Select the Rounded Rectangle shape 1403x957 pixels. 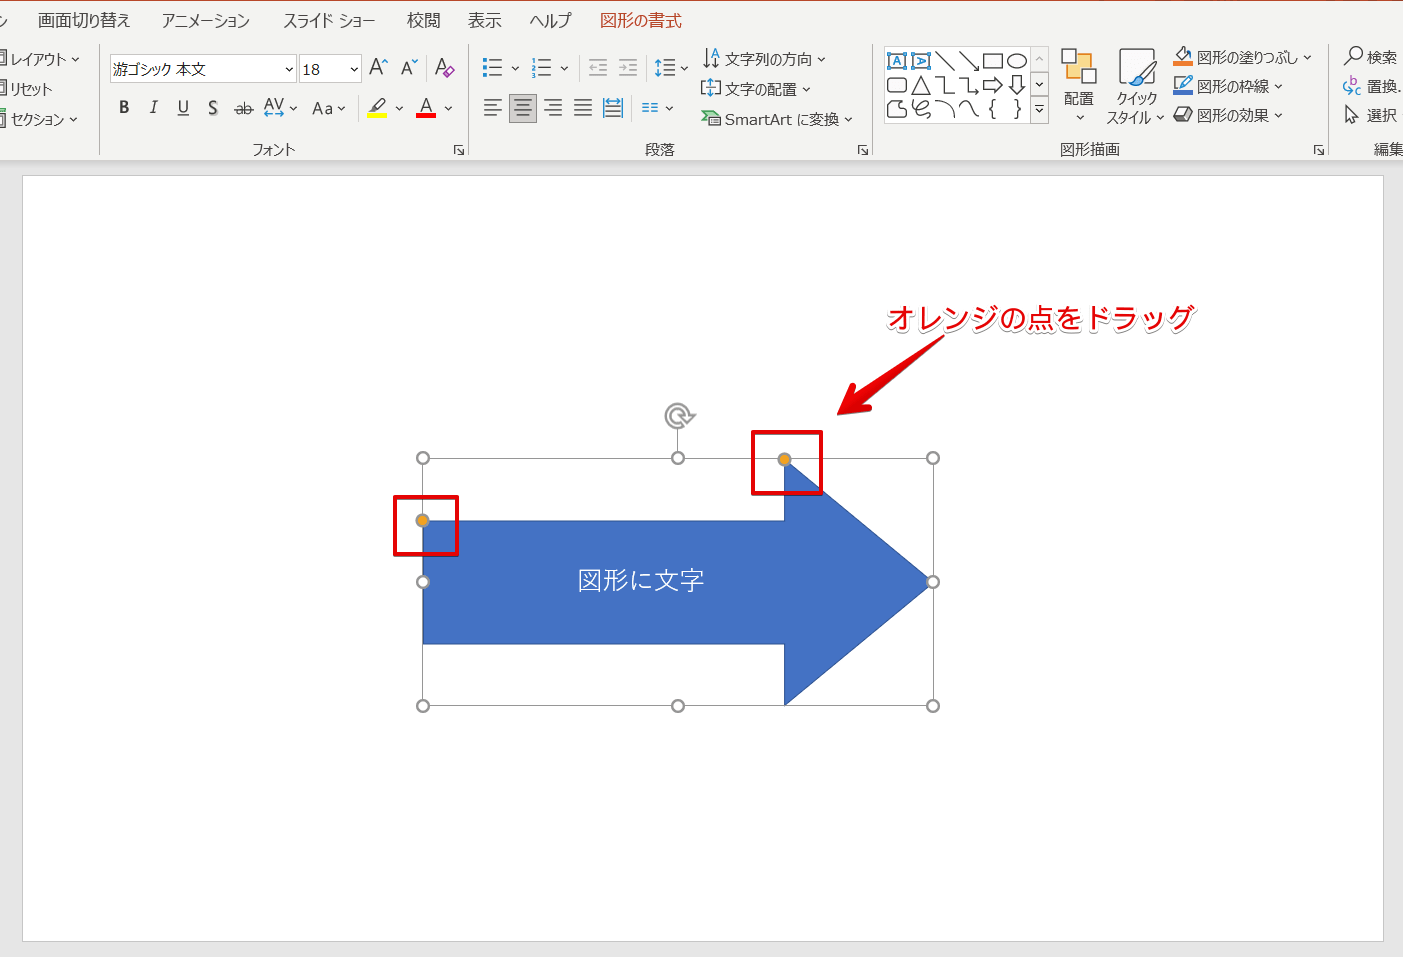tap(897, 85)
